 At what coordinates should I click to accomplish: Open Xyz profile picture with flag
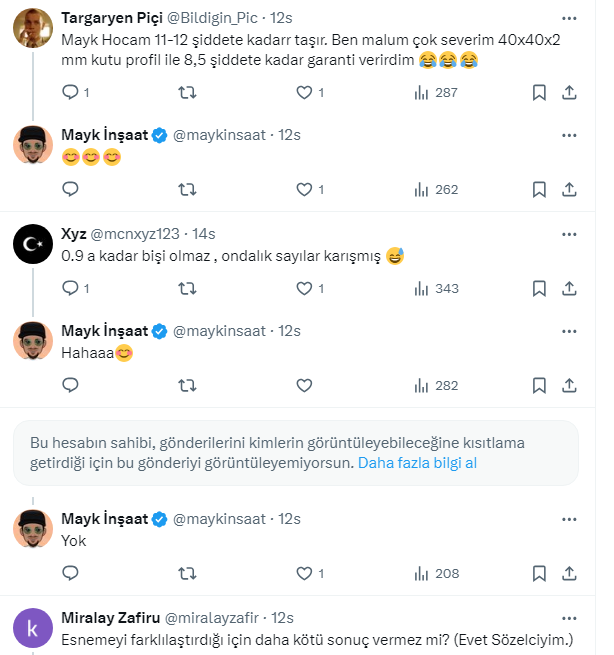coord(33,244)
